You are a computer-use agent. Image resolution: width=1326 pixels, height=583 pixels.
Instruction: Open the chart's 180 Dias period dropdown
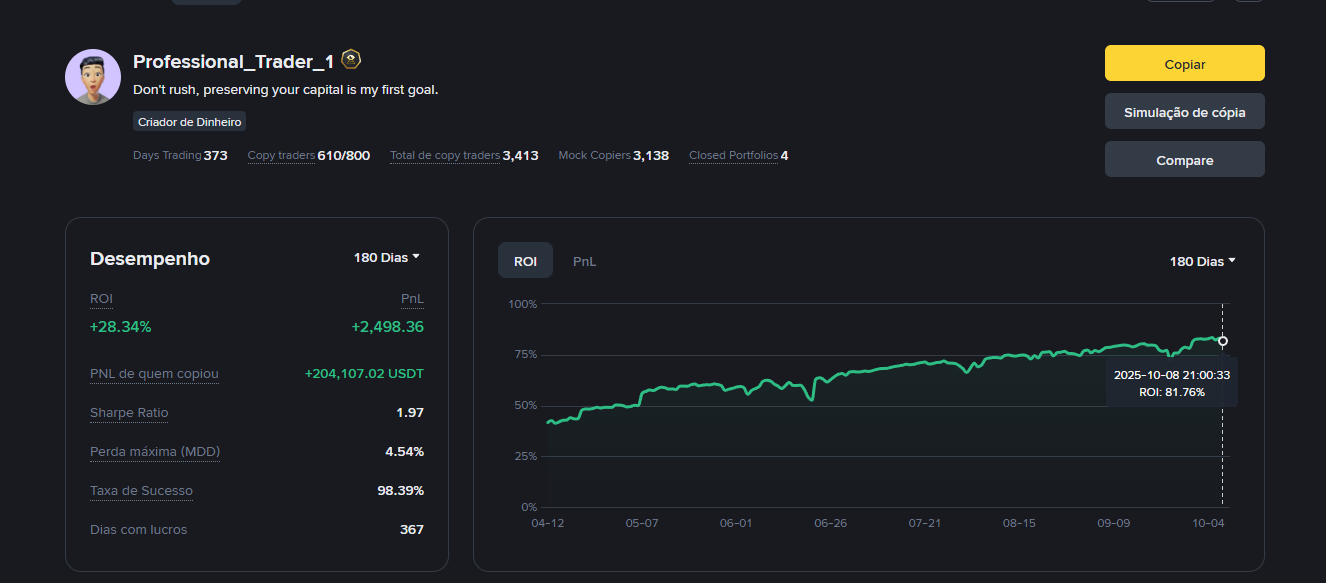click(x=1203, y=261)
